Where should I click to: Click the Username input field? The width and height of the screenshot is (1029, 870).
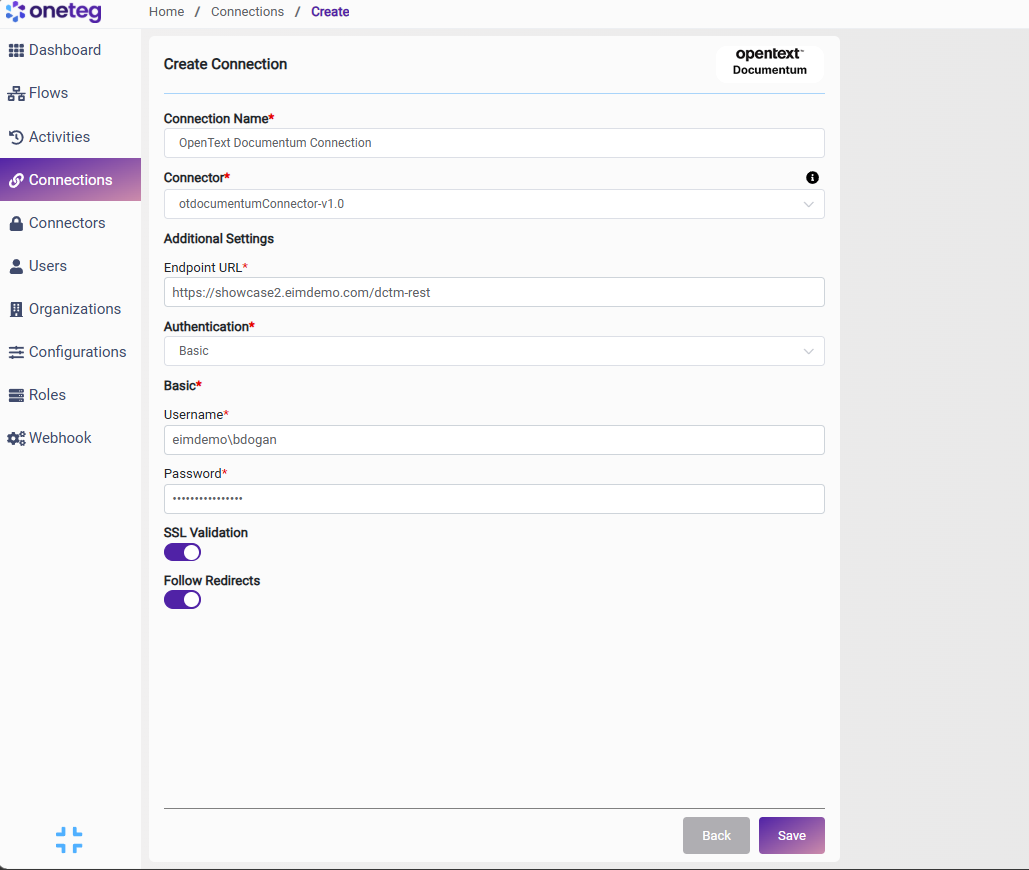[494, 440]
